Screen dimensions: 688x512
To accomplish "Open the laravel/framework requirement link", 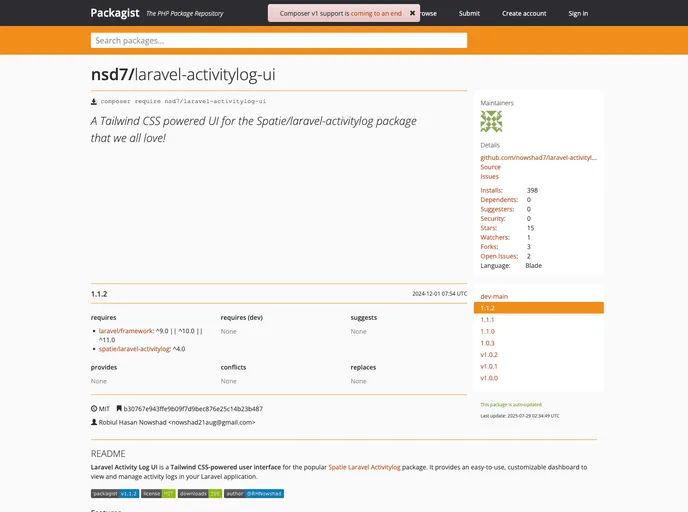I will [x=125, y=331].
